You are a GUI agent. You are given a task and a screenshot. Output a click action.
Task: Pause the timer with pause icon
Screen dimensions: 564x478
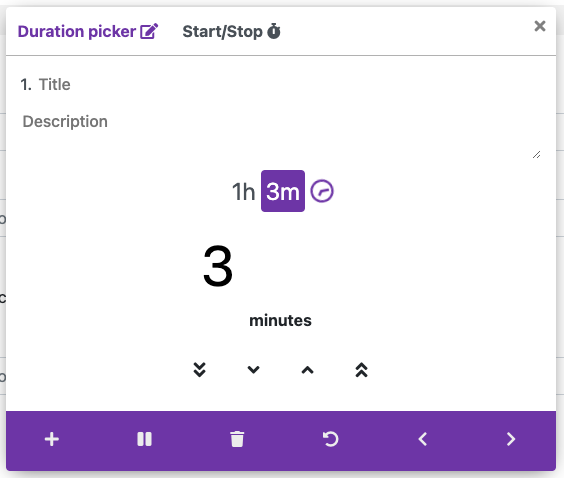pyautogui.click(x=144, y=439)
